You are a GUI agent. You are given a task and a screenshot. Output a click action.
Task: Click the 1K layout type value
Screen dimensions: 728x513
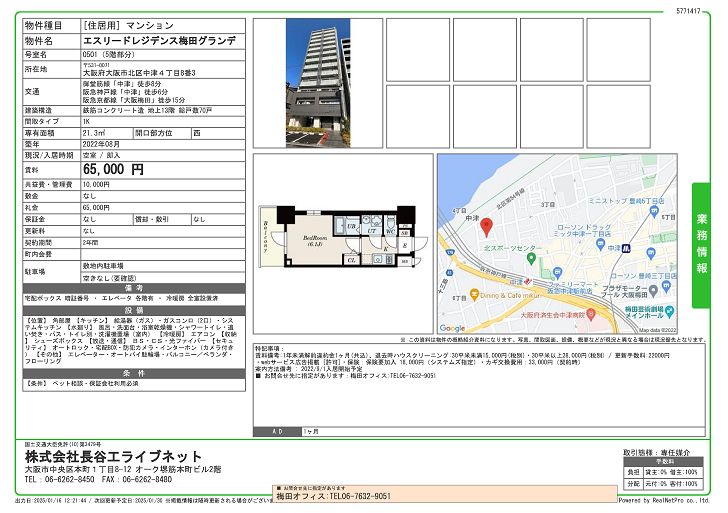(x=86, y=122)
